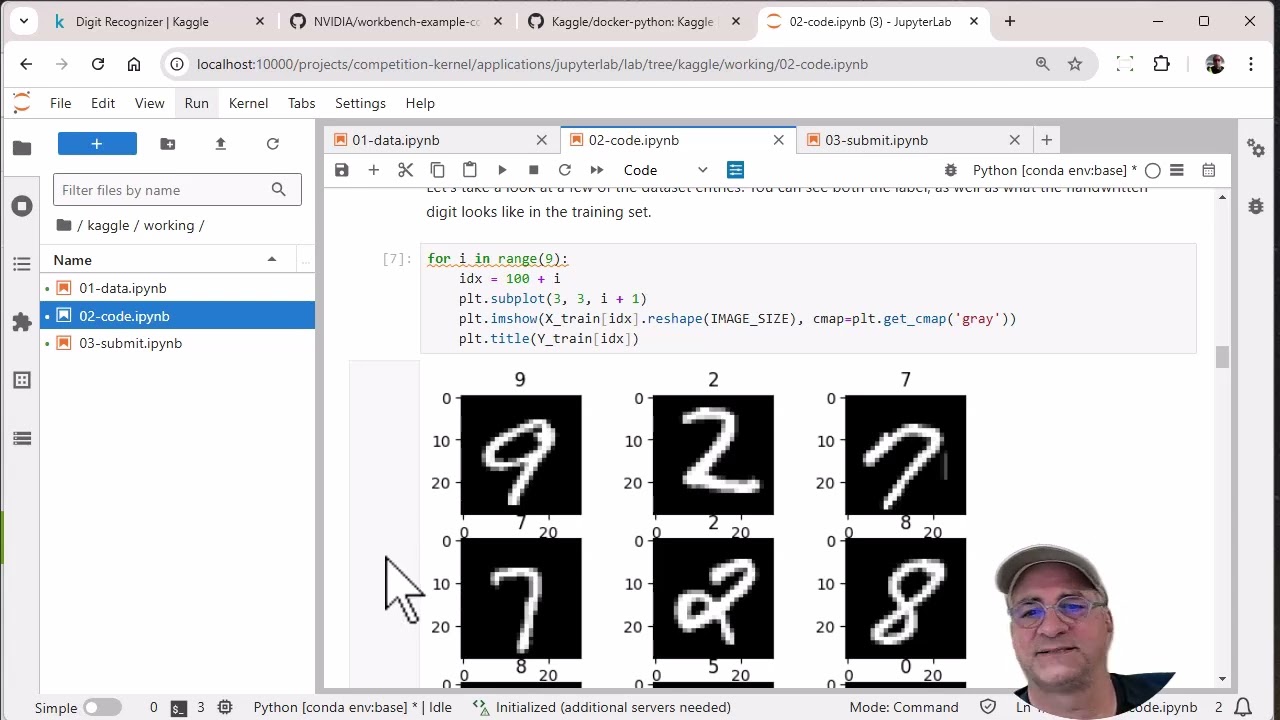This screenshot has height=720, width=1280.
Task: Create a new folder in file browser
Action: point(168,144)
